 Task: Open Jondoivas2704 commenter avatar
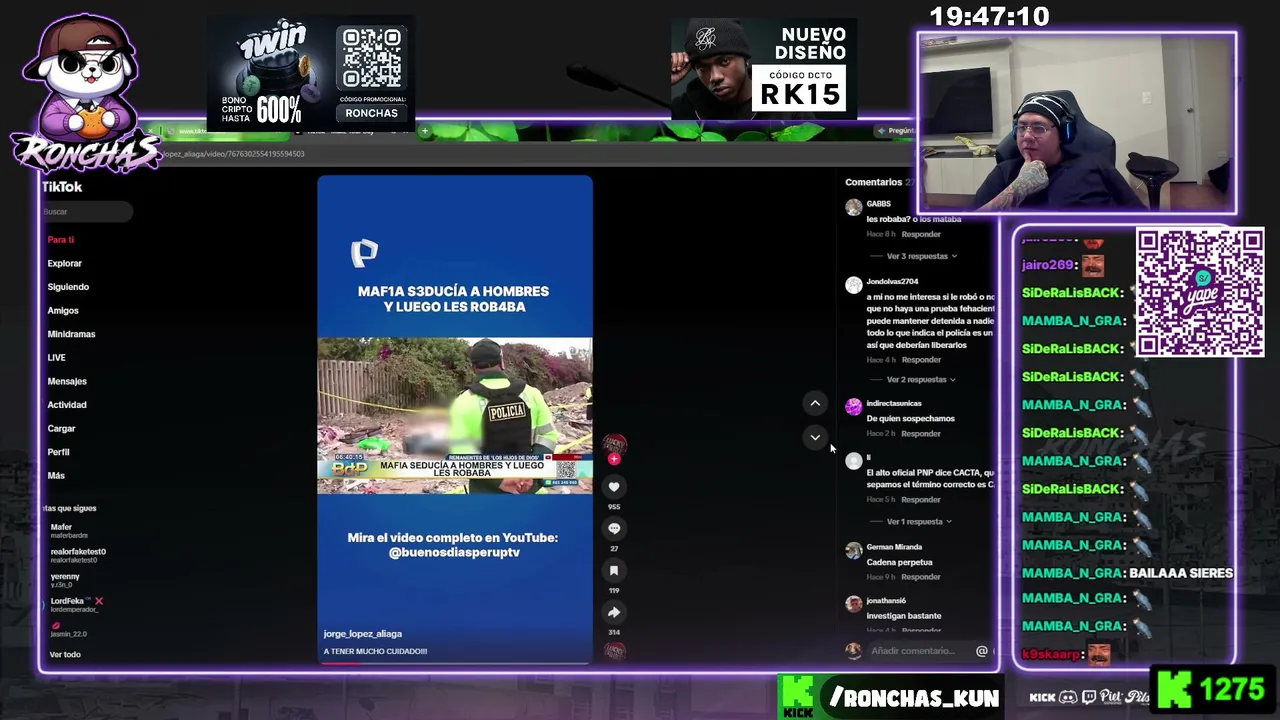pyautogui.click(x=853, y=286)
